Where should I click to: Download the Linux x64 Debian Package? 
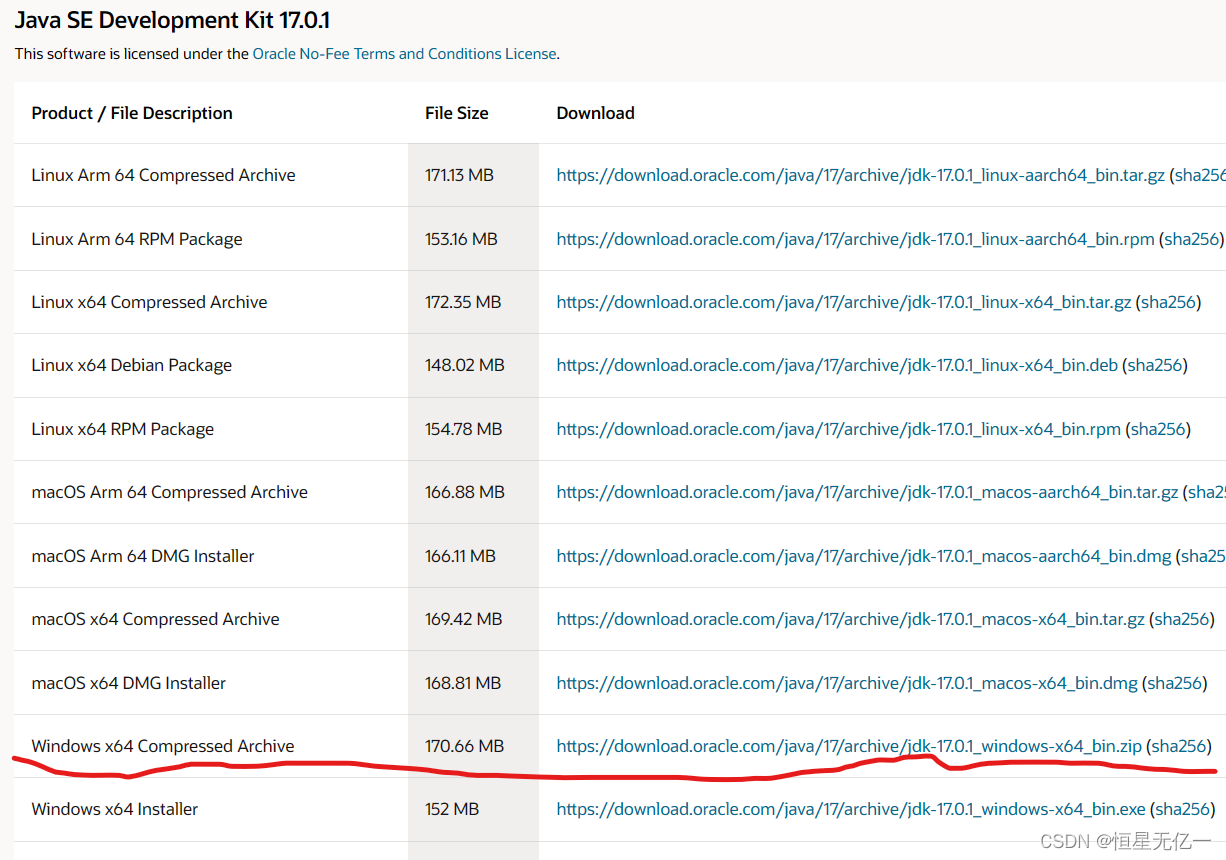[837, 365]
